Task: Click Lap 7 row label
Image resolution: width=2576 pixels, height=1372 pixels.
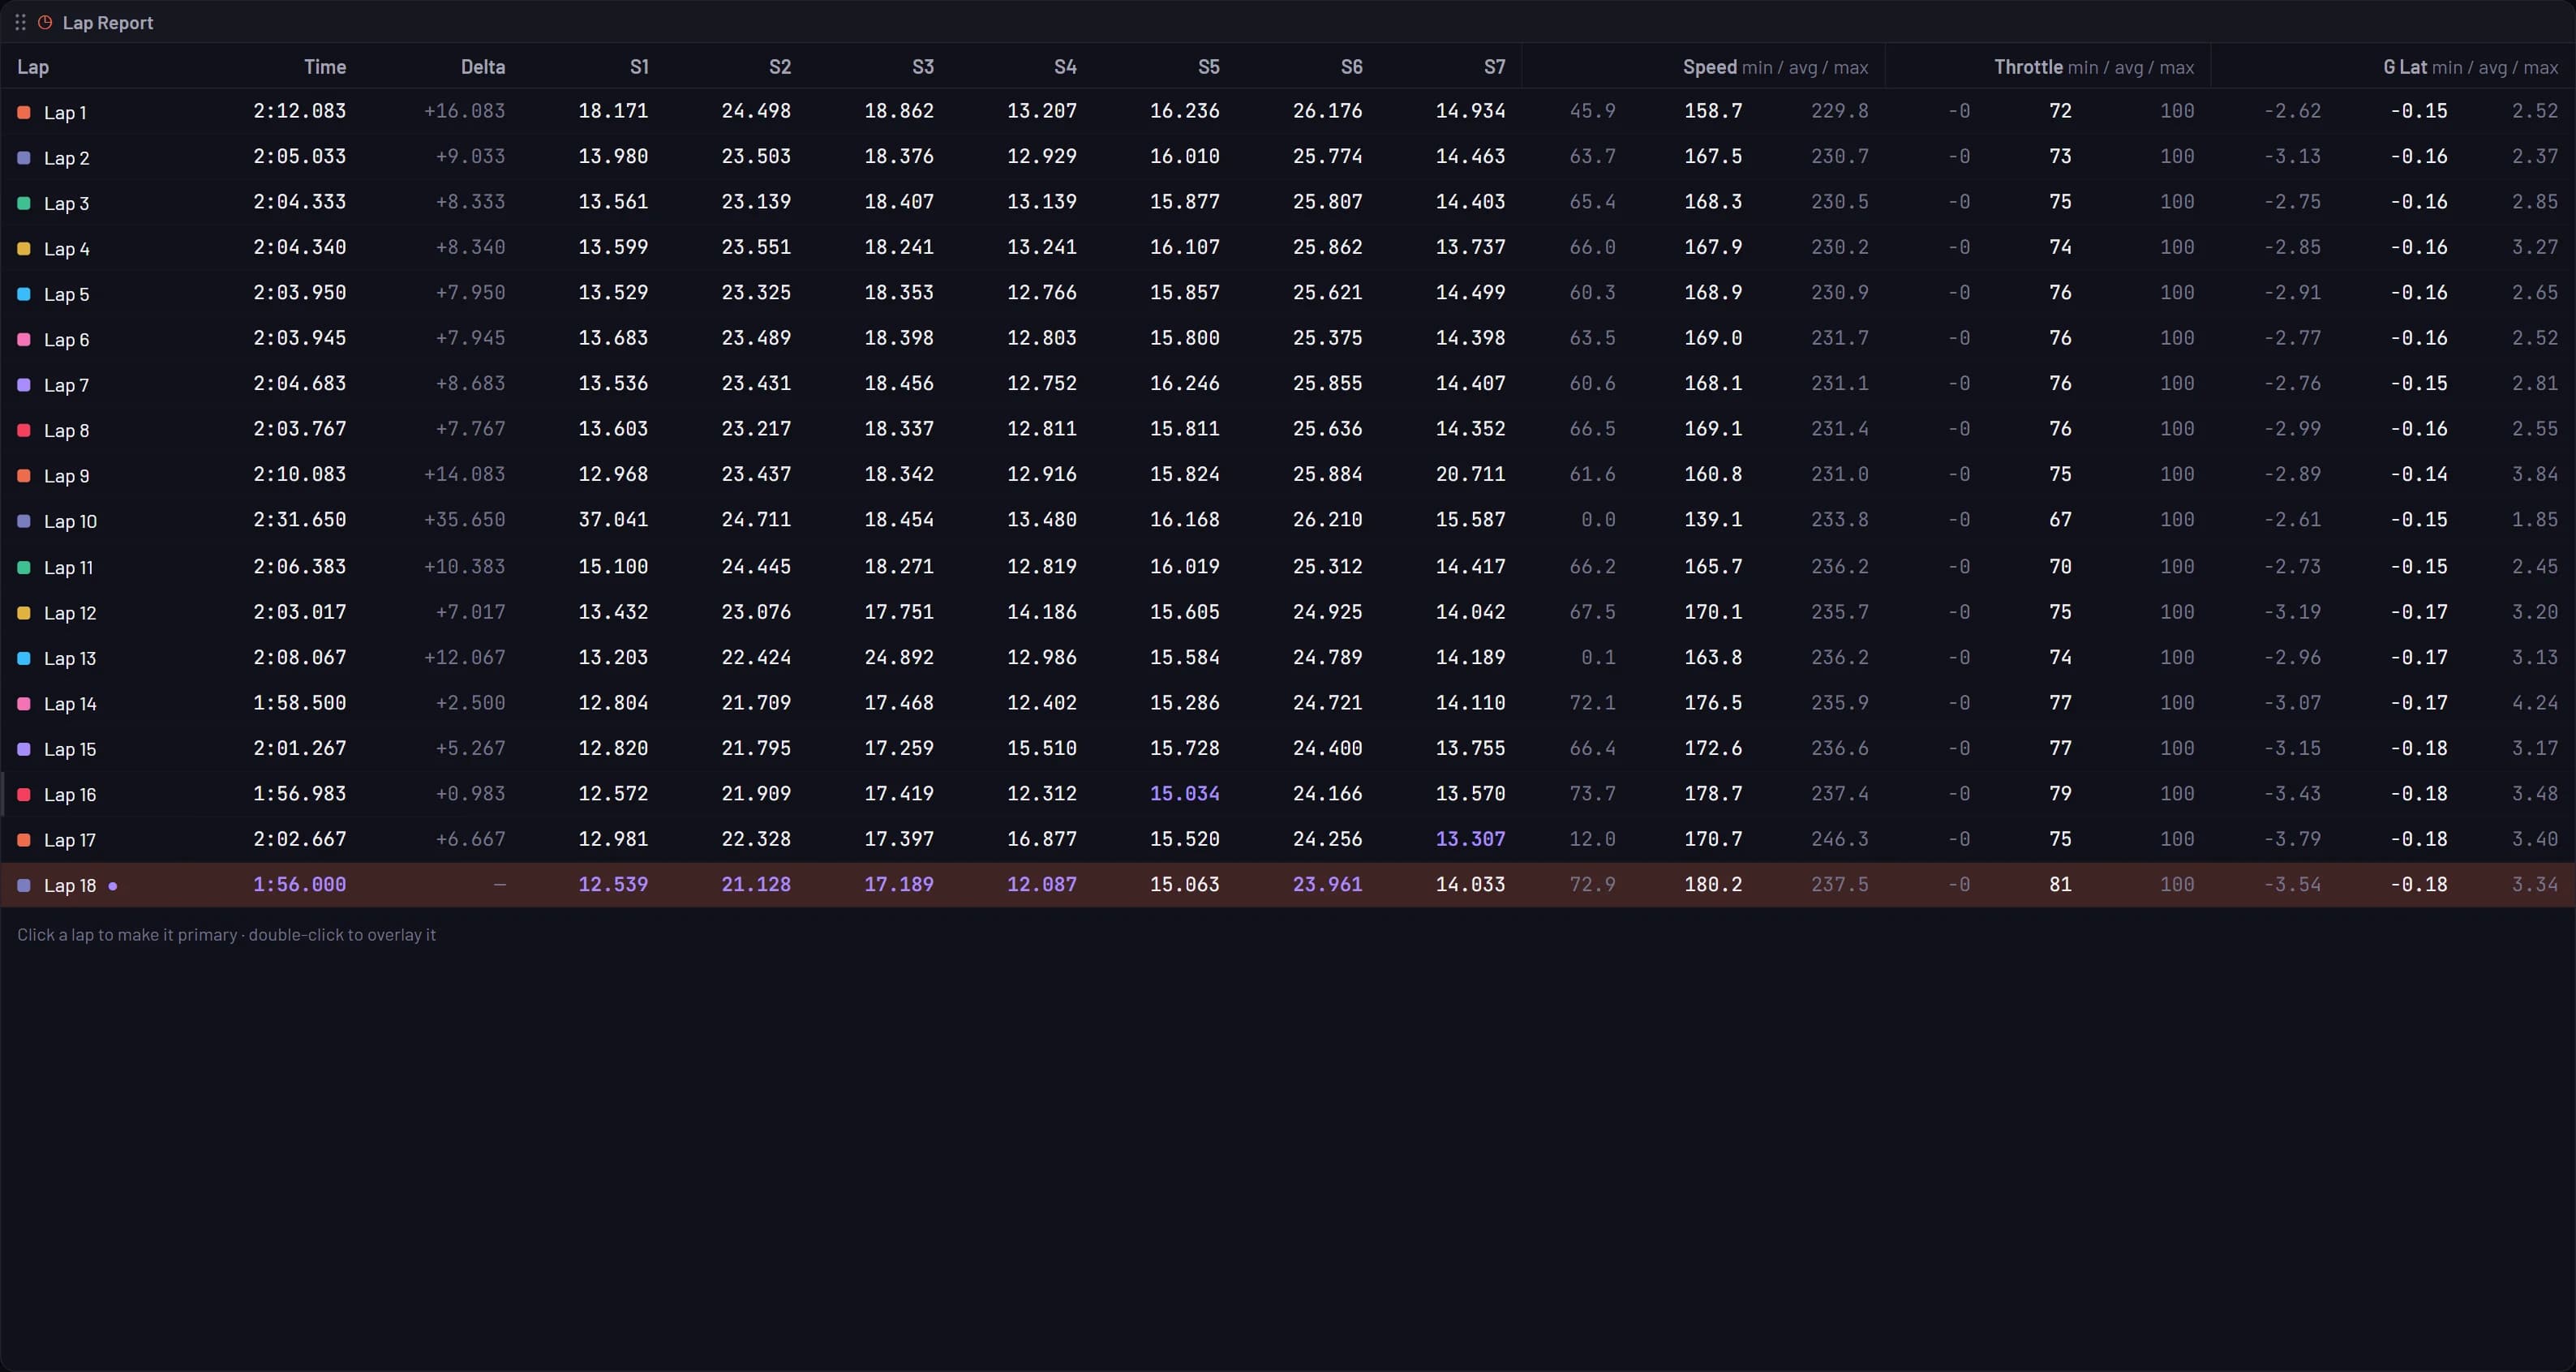Action: (x=66, y=386)
